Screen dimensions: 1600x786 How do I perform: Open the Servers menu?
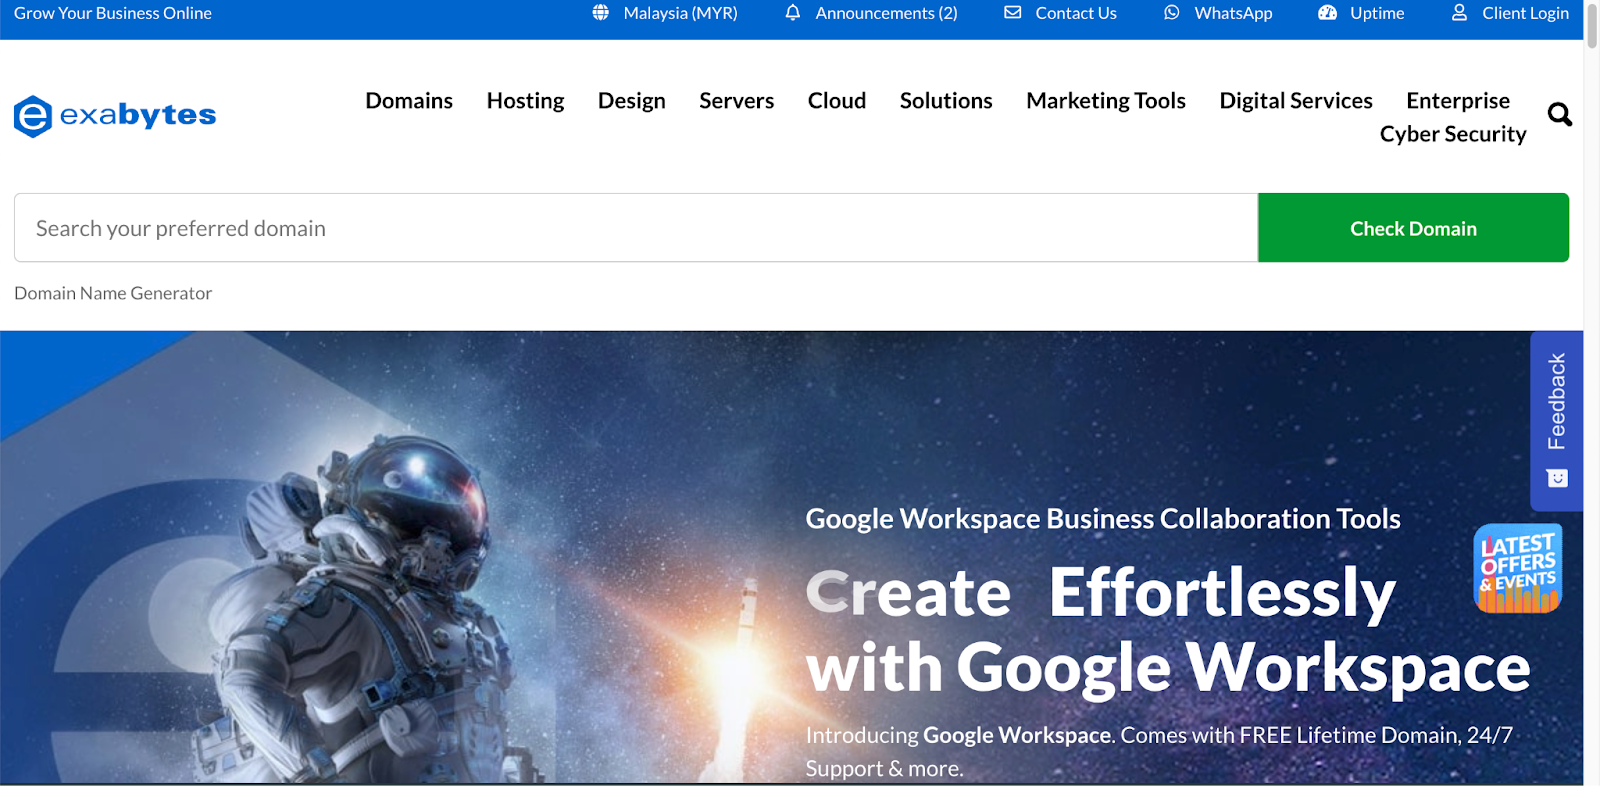(737, 101)
